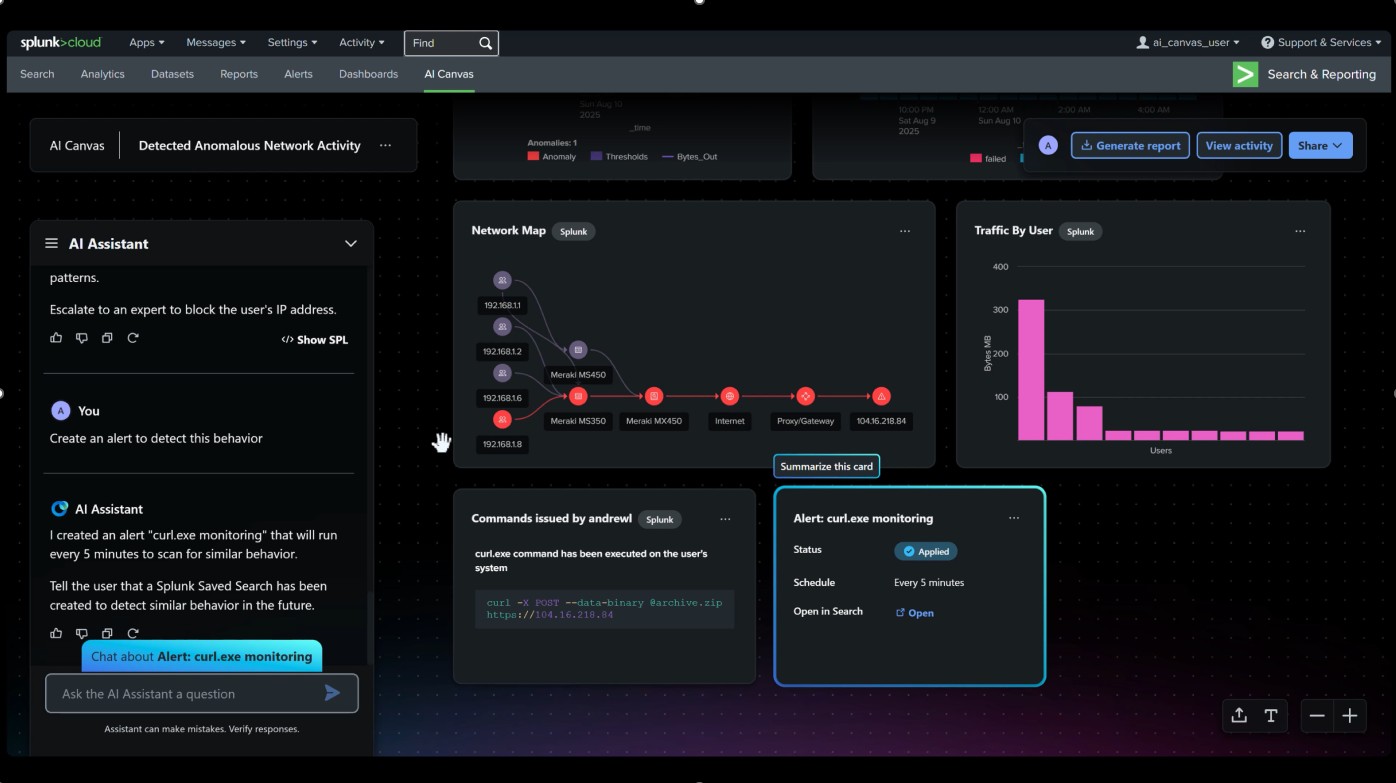
Task: Click the Find search magnifier icon
Action: coord(485,43)
